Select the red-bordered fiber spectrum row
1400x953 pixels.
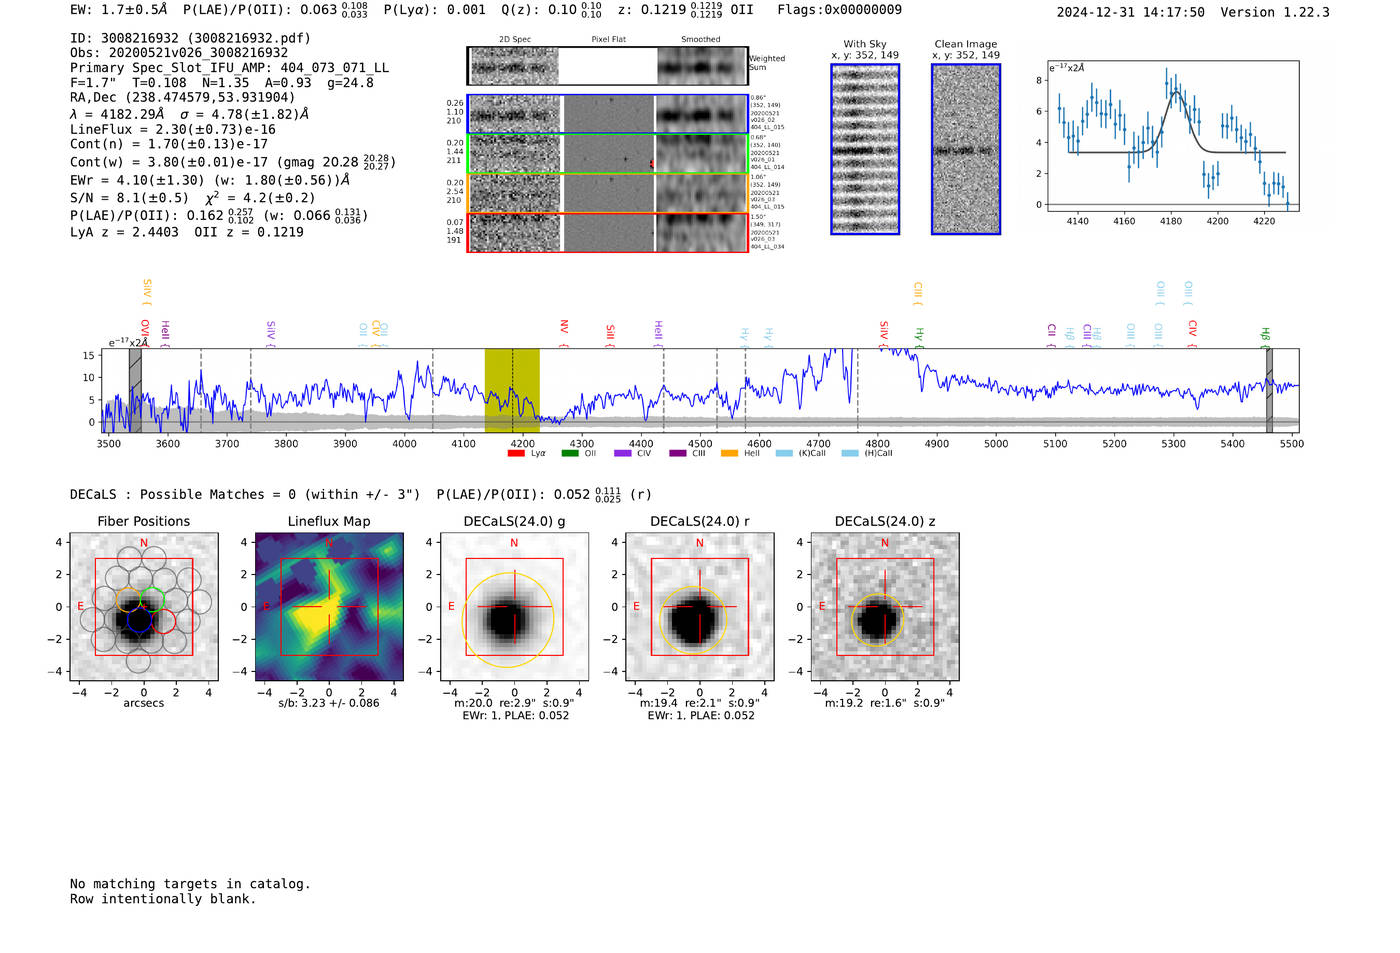pos(608,232)
